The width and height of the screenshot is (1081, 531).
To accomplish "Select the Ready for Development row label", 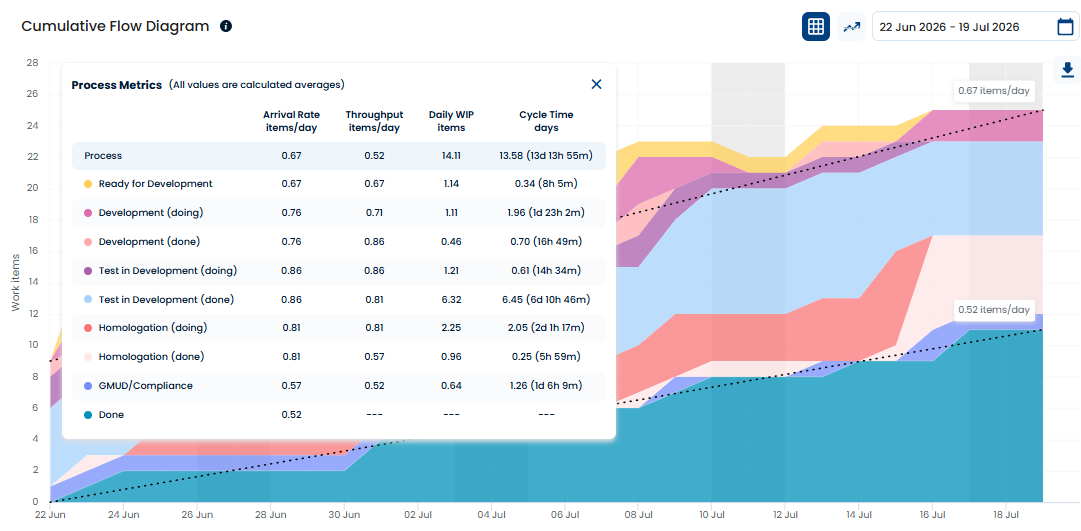I will point(156,184).
